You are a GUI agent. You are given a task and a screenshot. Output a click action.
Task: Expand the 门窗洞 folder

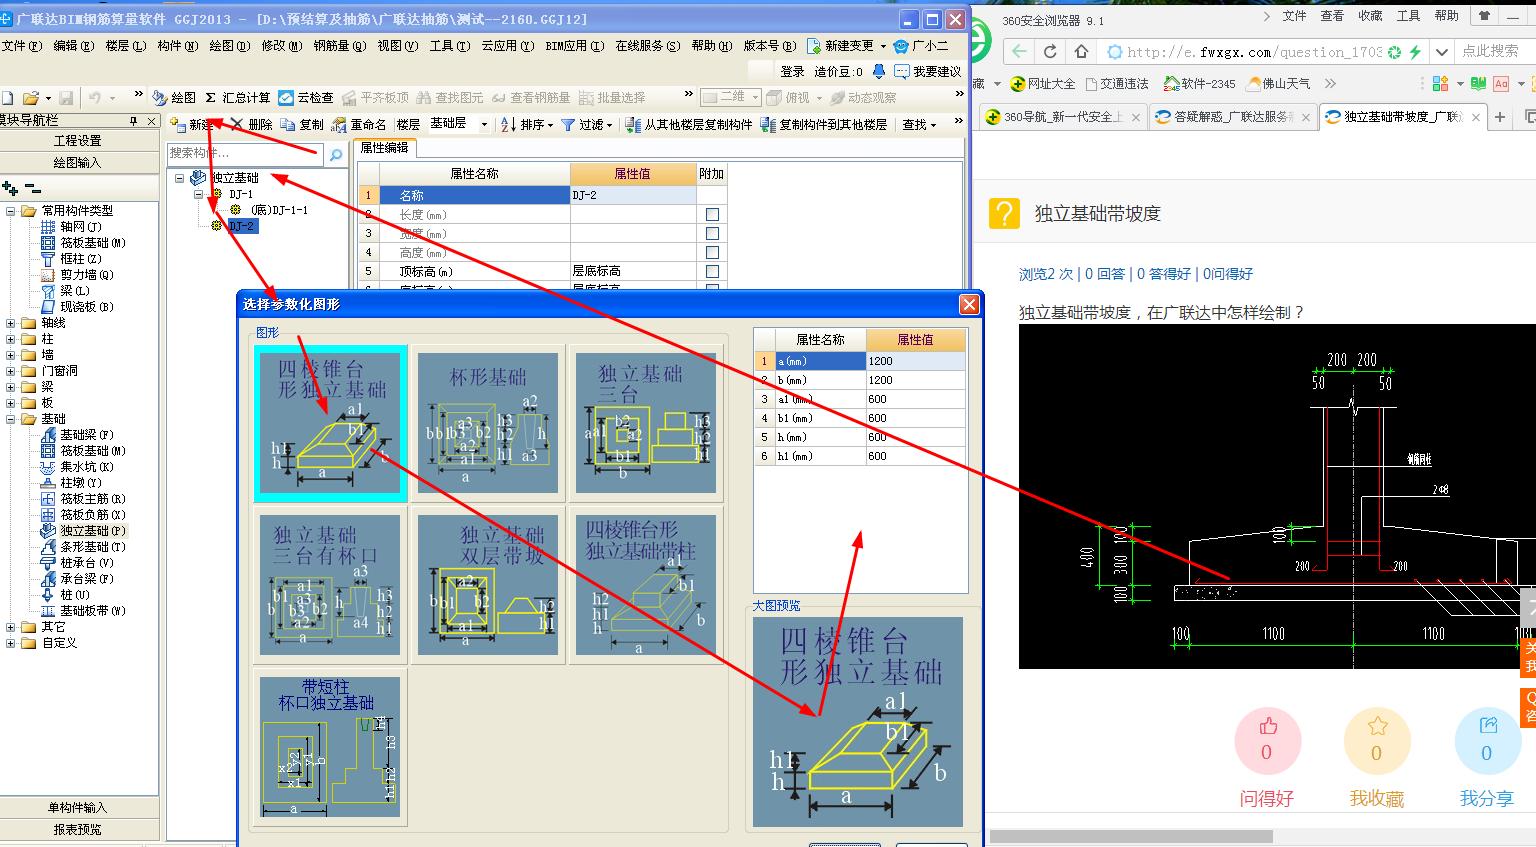click(11, 371)
